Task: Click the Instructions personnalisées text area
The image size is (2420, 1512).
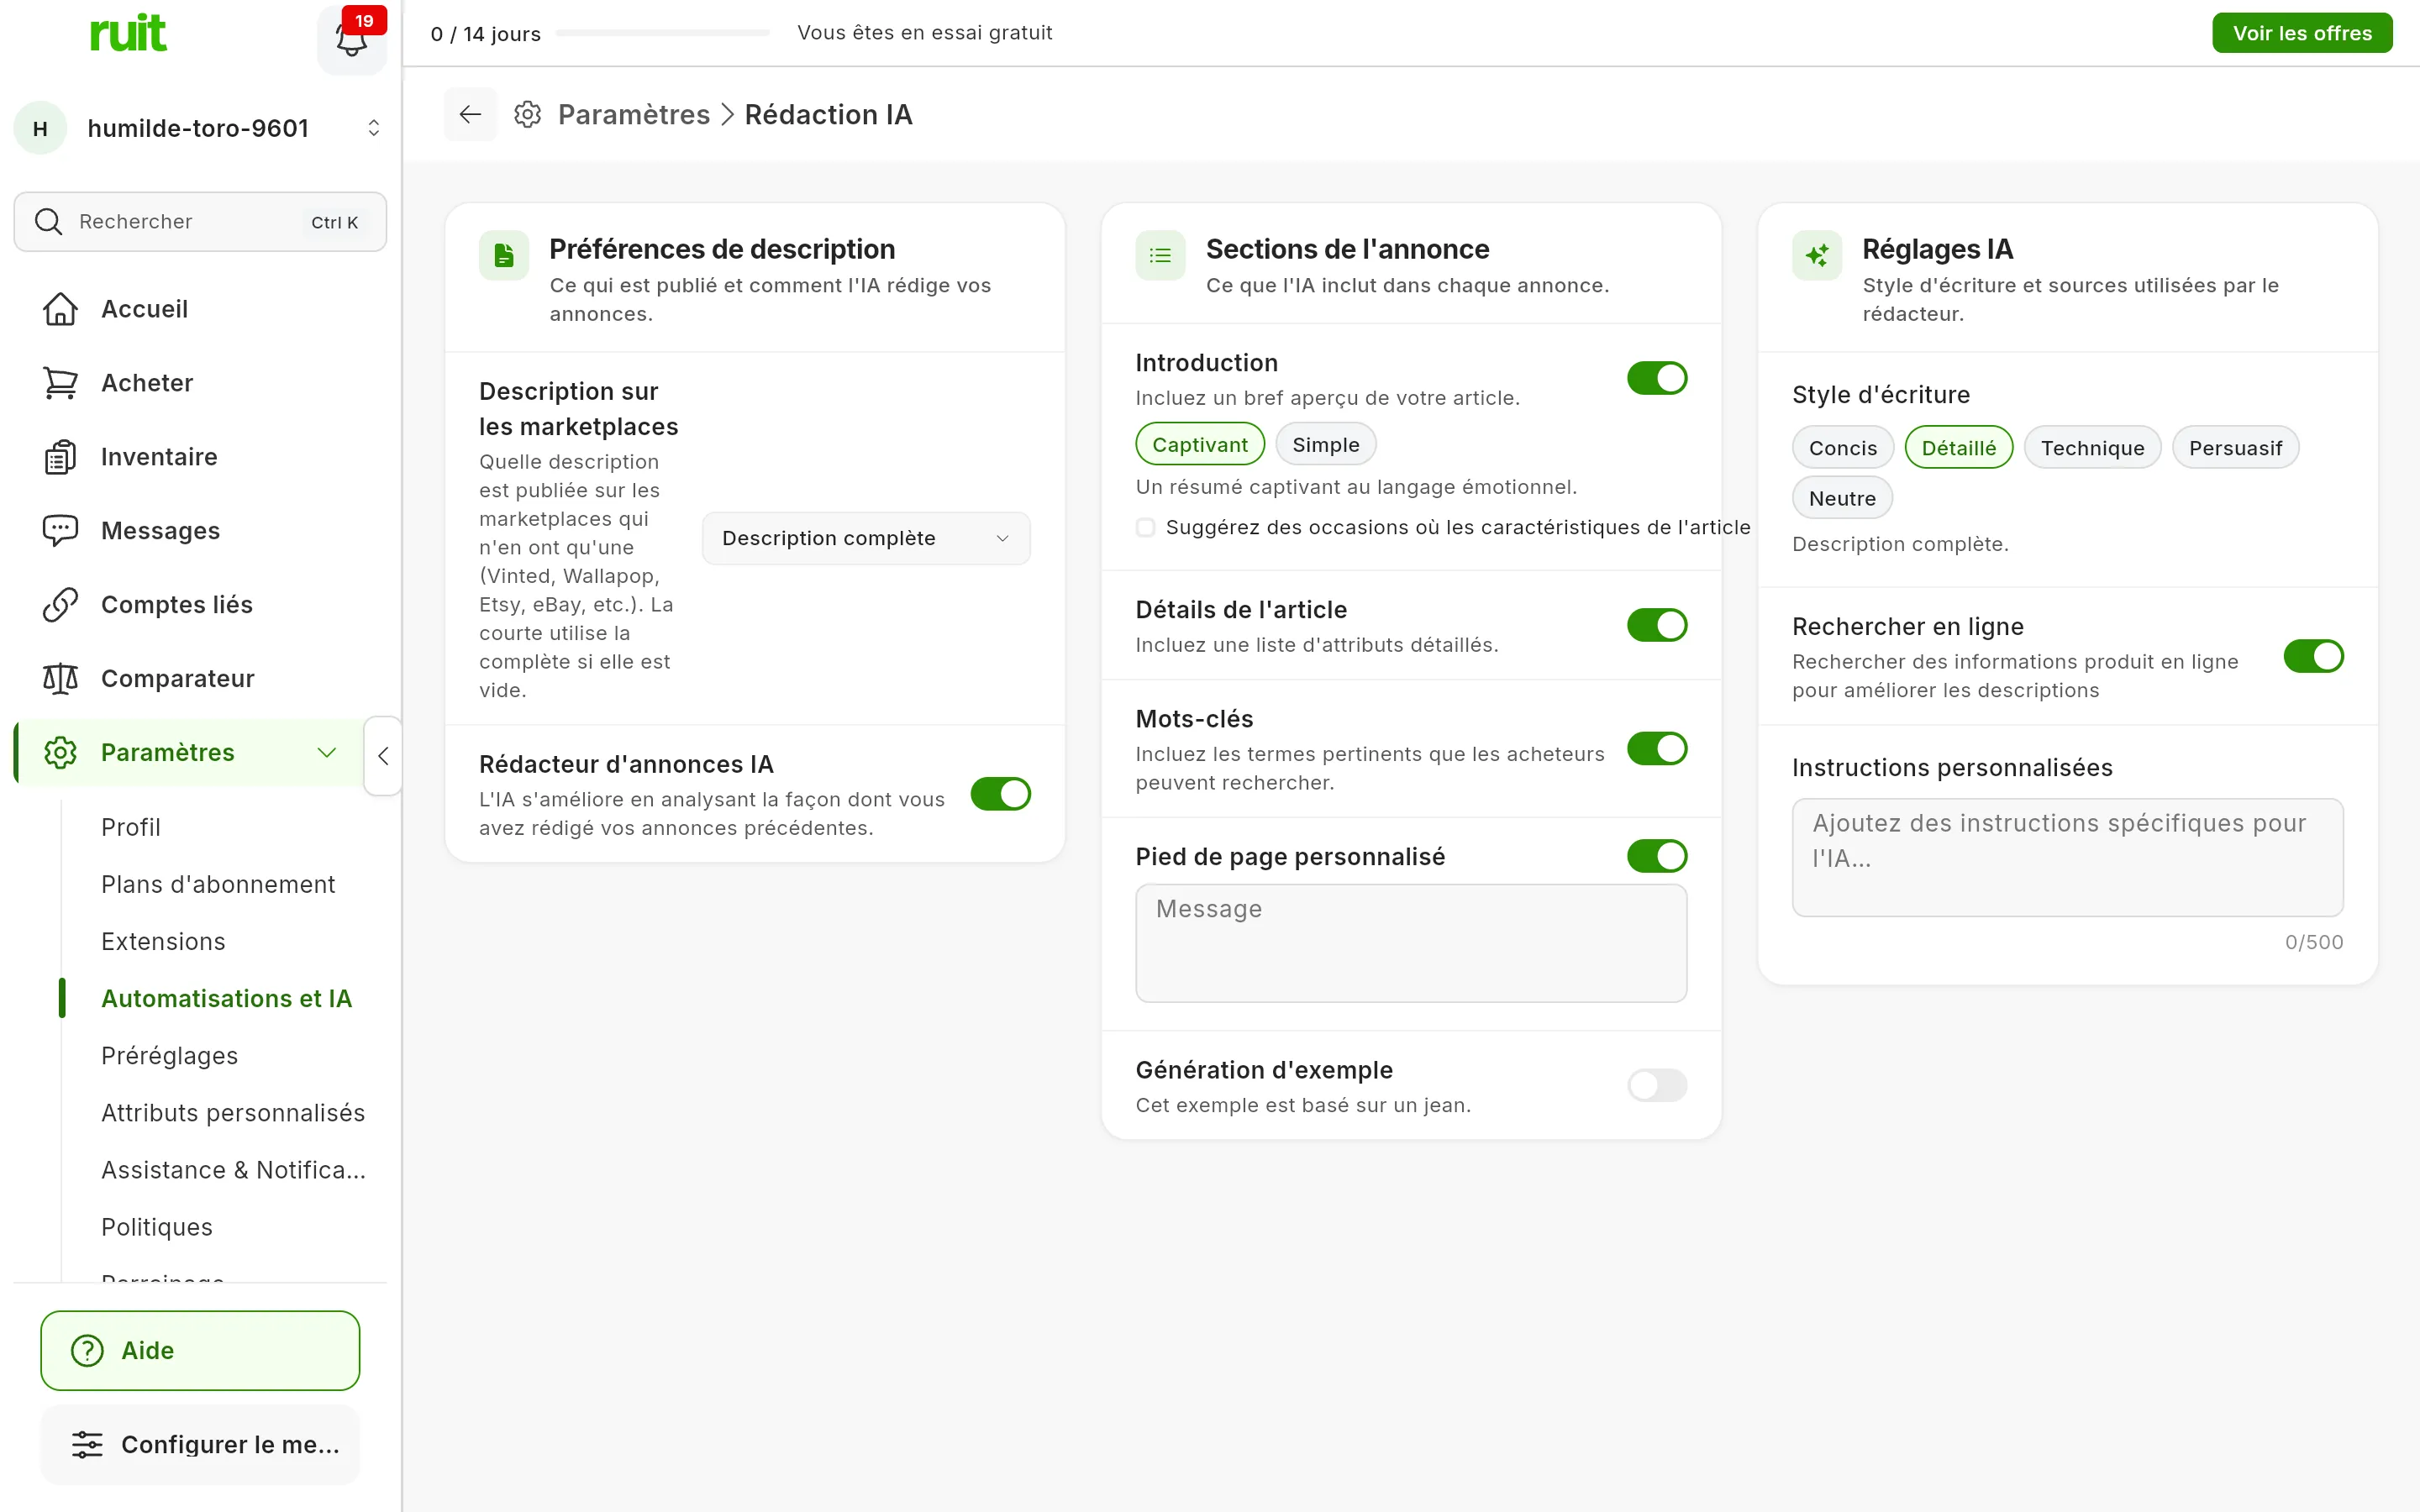Action: pos(2067,857)
